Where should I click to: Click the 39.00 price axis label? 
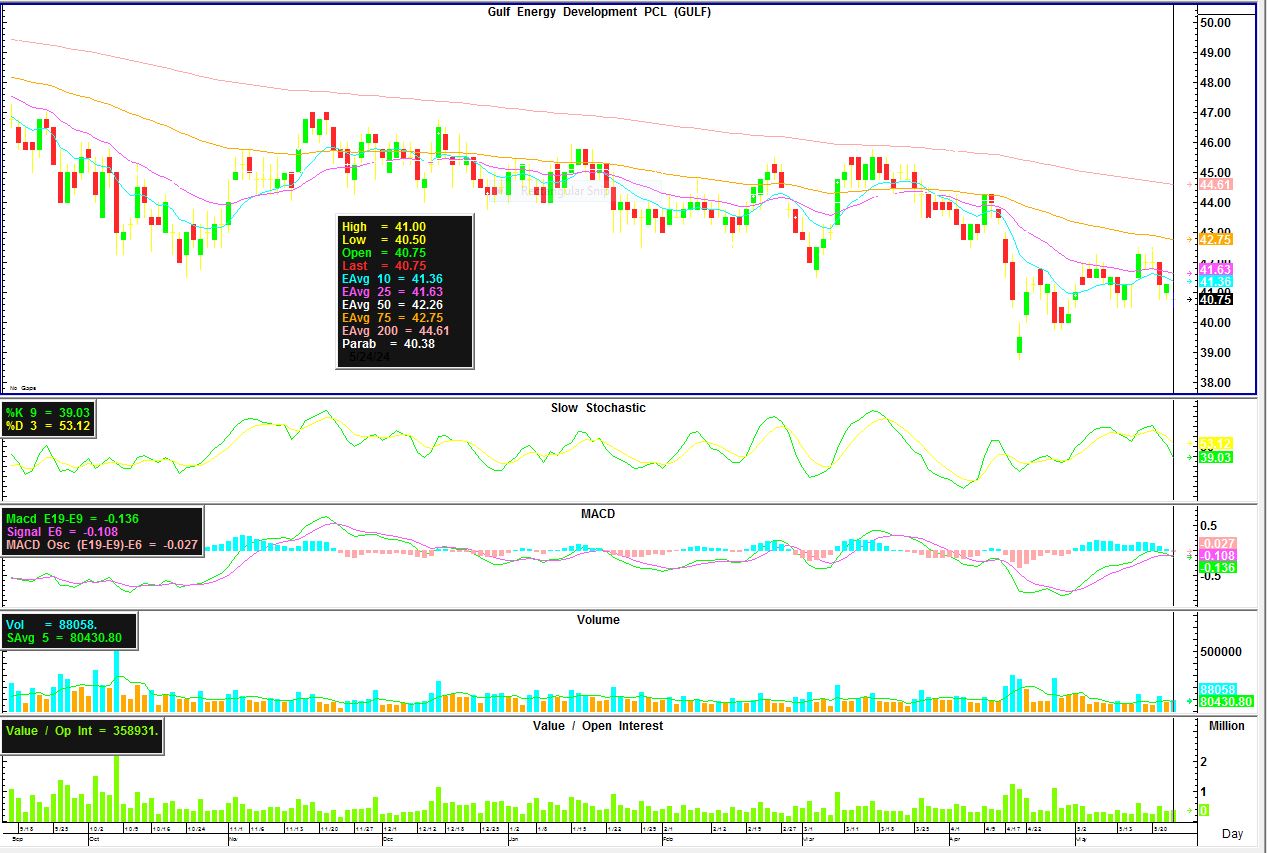(x=1215, y=353)
